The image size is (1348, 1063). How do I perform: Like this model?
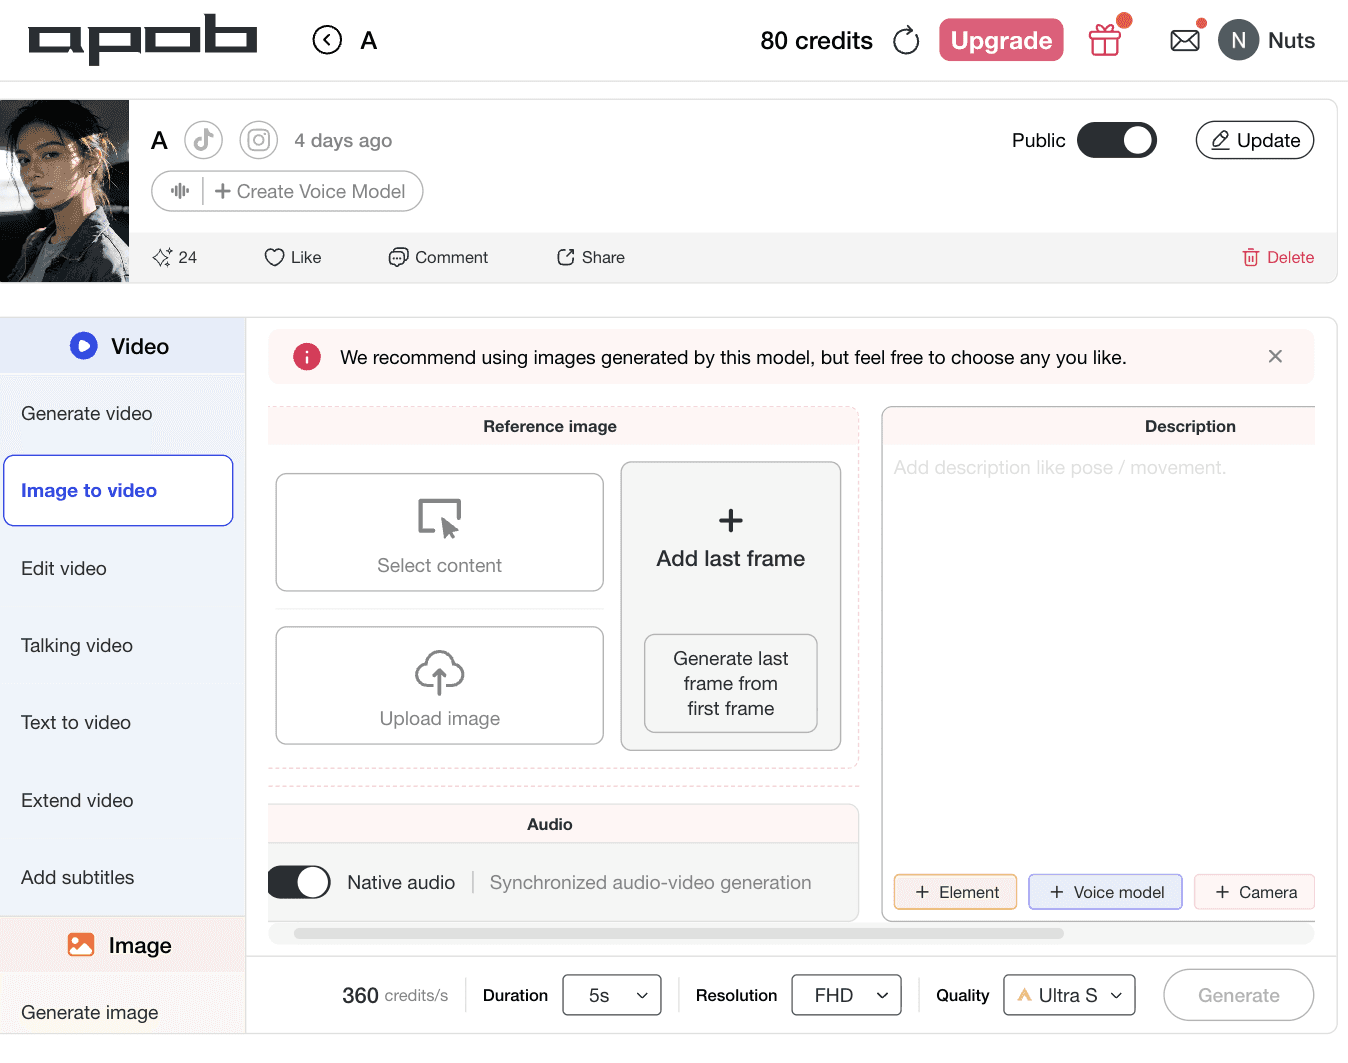(293, 257)
